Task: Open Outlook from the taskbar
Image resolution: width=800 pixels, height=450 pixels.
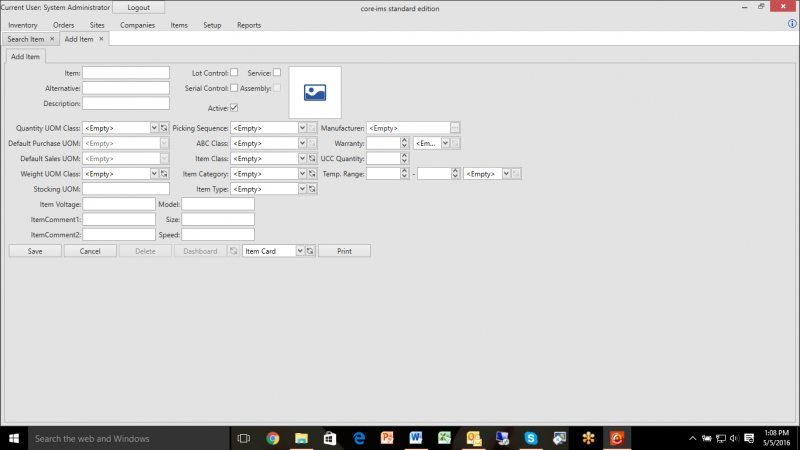Action: [473, 438]
